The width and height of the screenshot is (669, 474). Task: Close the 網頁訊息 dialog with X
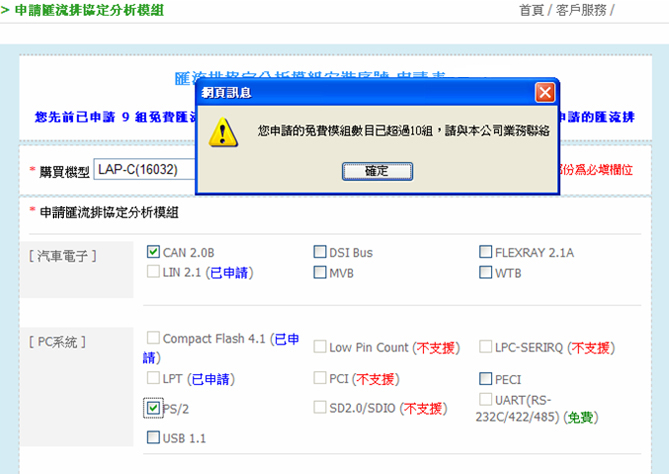click(x=544, y=93)
